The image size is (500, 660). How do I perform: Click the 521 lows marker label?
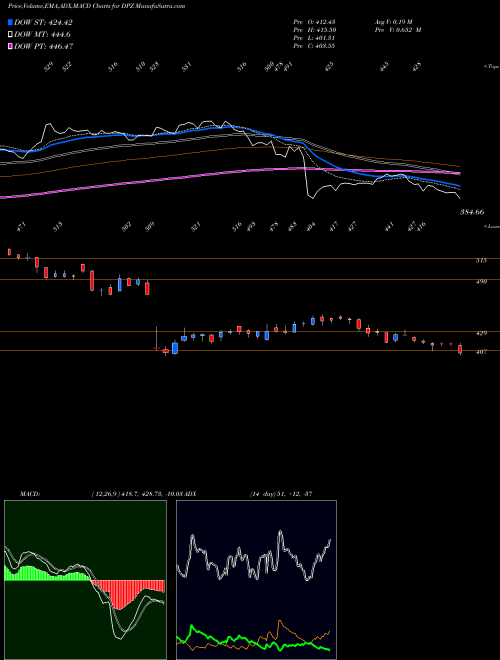[x=196, y=227]
